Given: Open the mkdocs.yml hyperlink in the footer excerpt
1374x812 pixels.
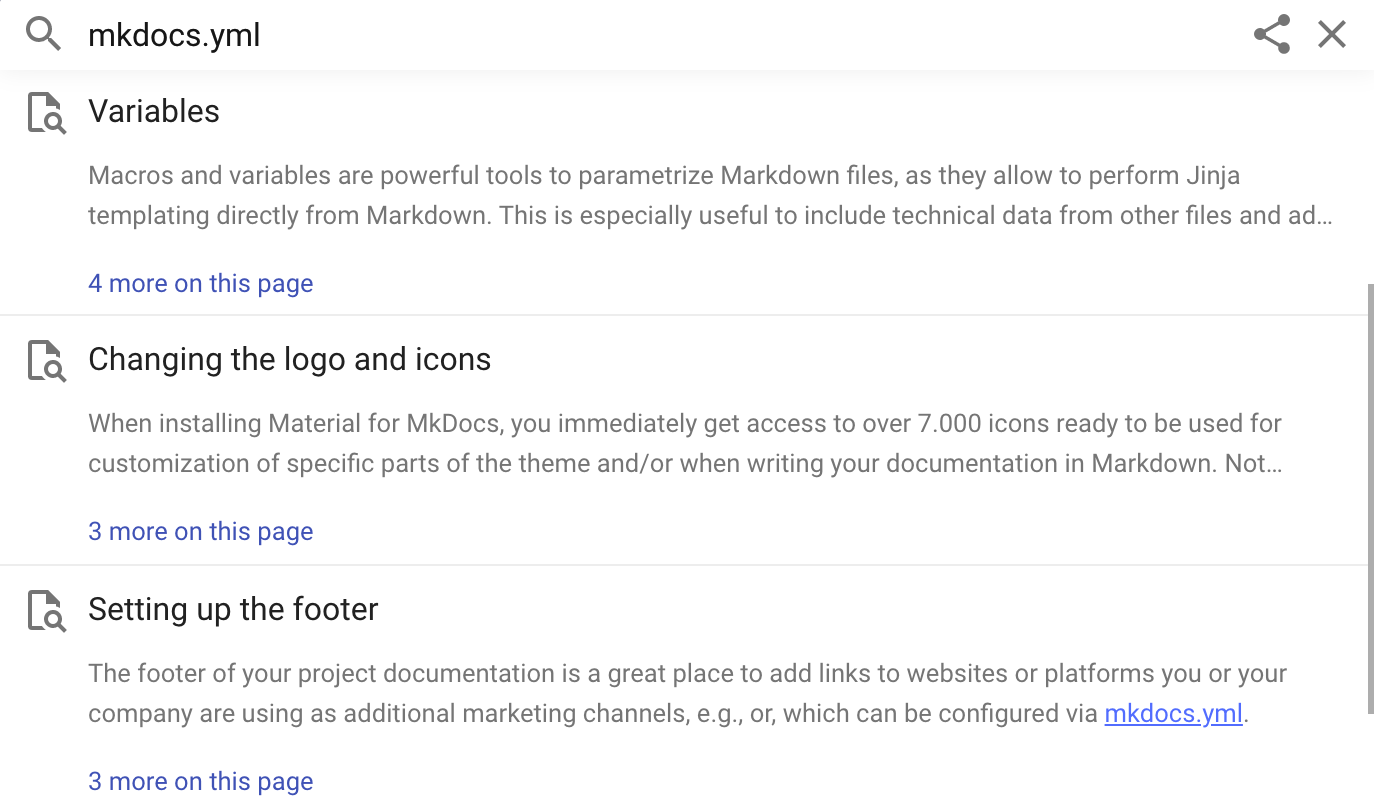Looking at the screenshot, I should tap(1173, 713).
